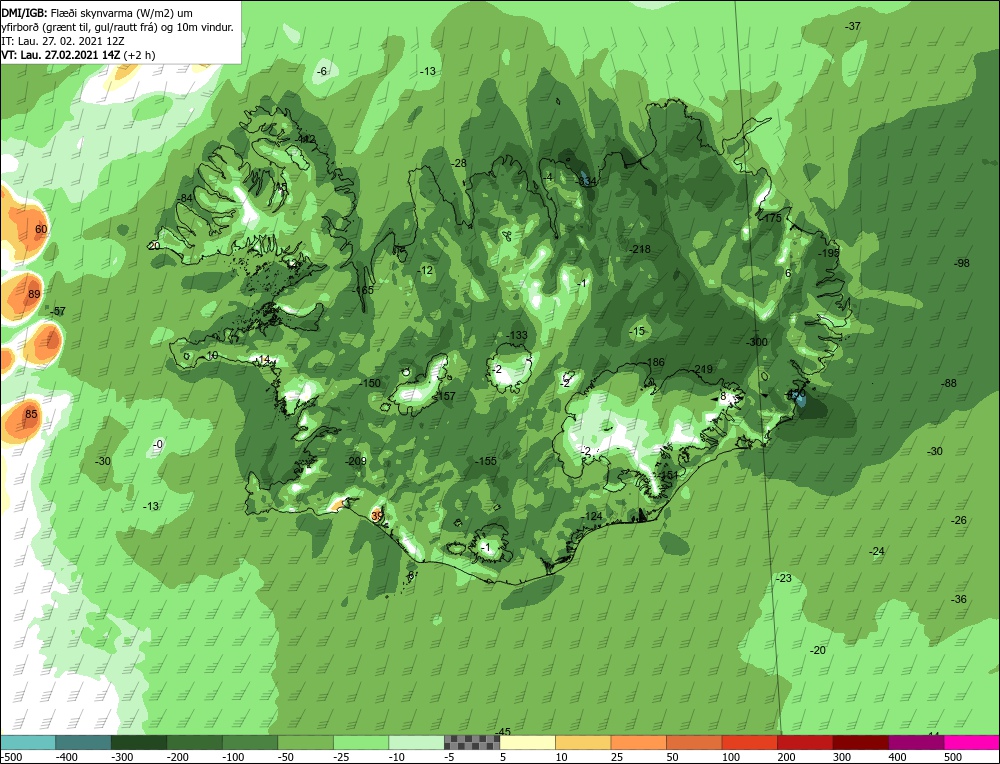Click the "-57" map value
Screen dimensions: 1000x764
pyautogui.click(x=58, y=311)
